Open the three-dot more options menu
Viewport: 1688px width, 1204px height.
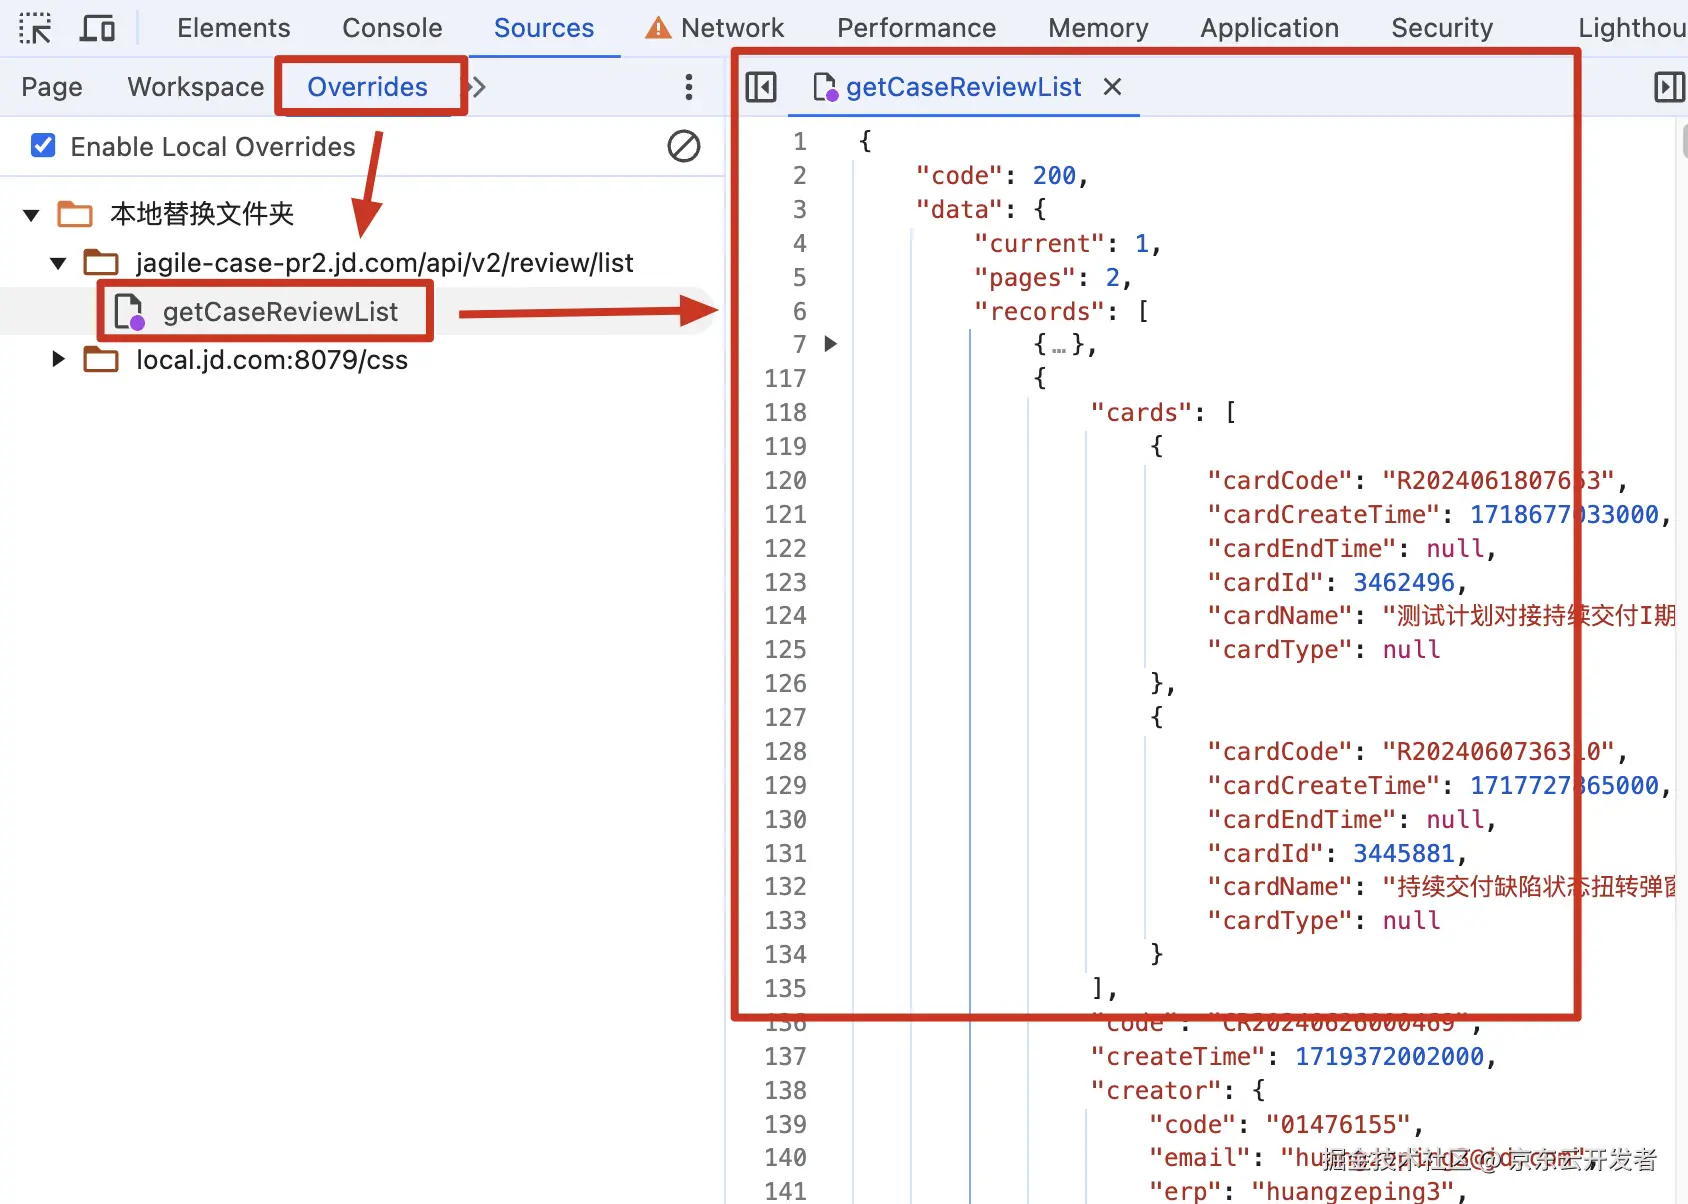[x=689, y=87]
